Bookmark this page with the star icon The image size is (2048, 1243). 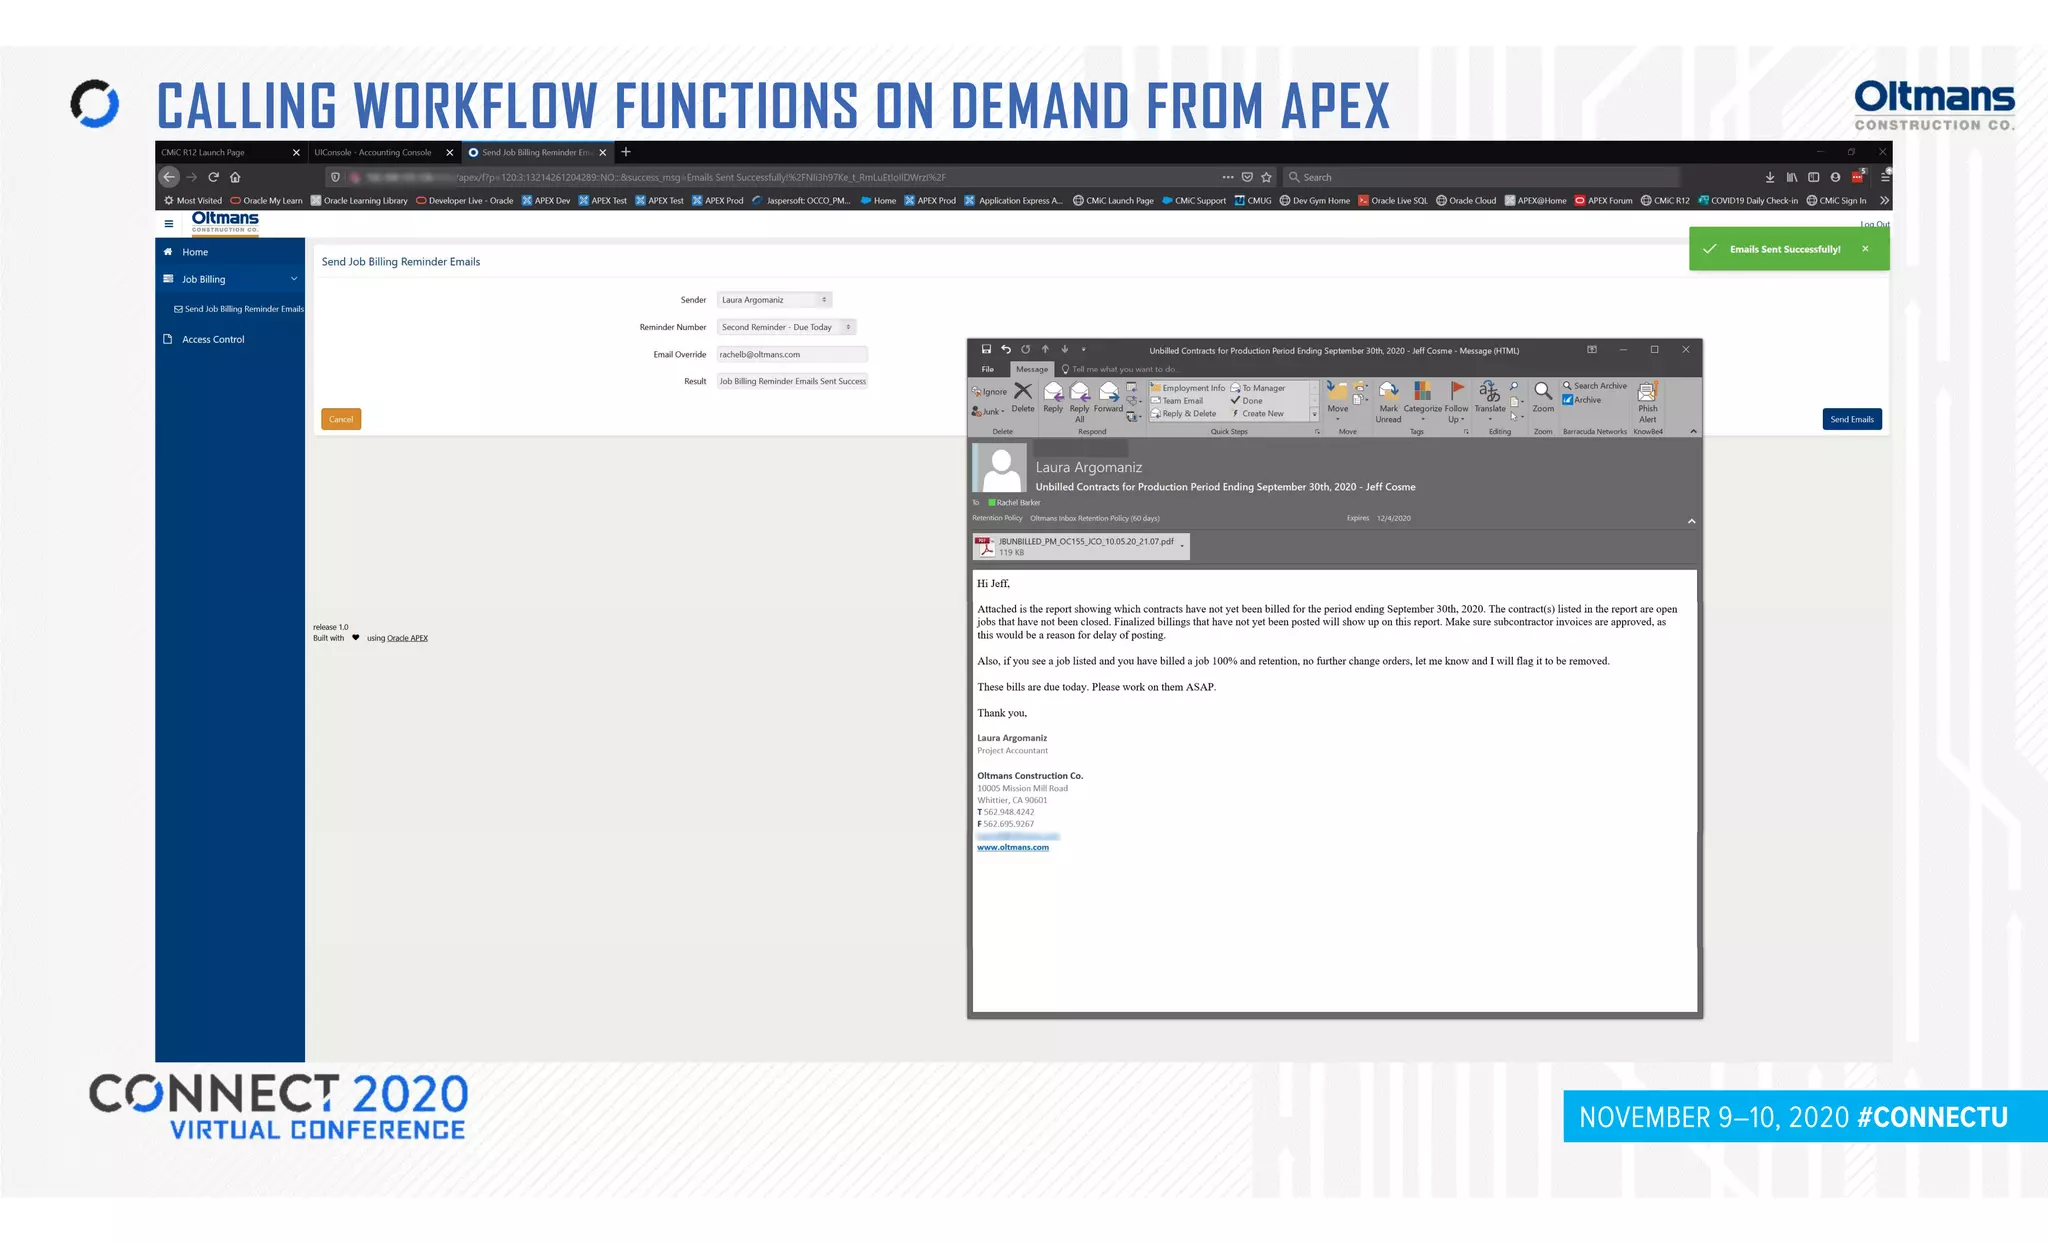click(1266, 177)
